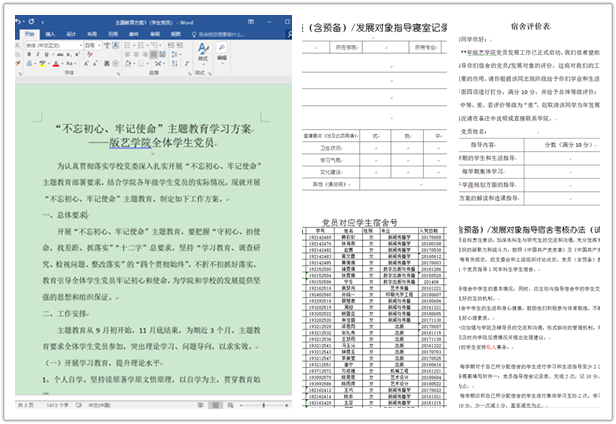Click the Grow Font icon
The width and height of the screenshot is (616, 424).
click(x=86, y=63)
